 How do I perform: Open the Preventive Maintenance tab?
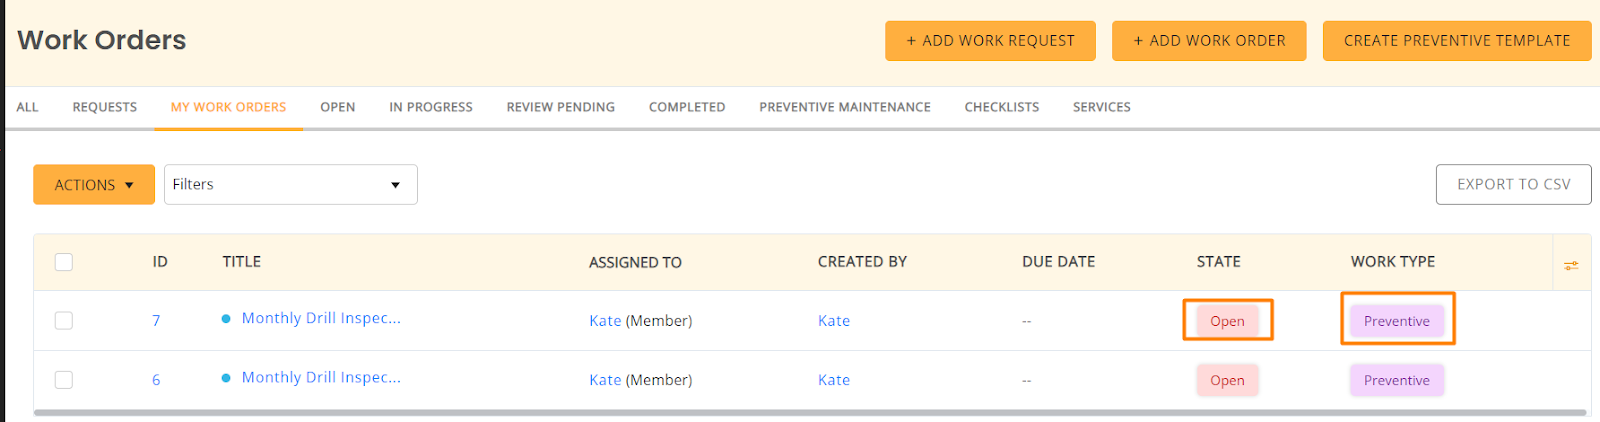(x=845, y=107)
